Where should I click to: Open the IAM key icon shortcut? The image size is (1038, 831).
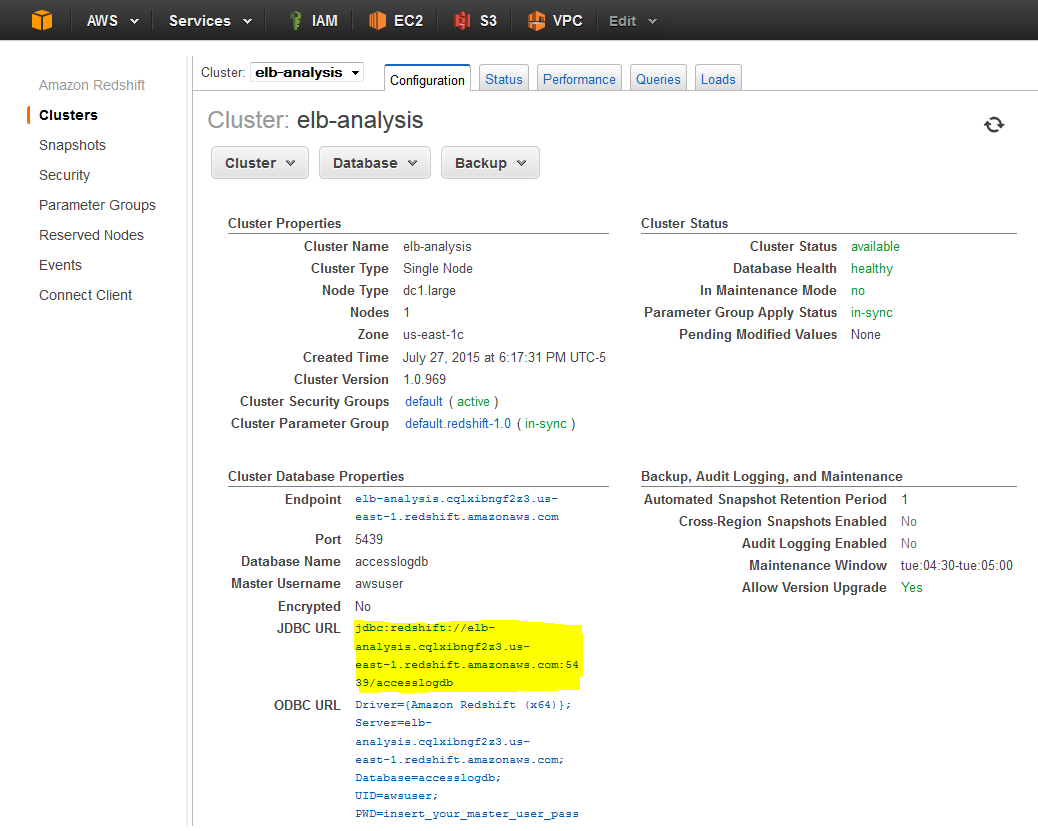pyautogui.click(x=296, y=21)
